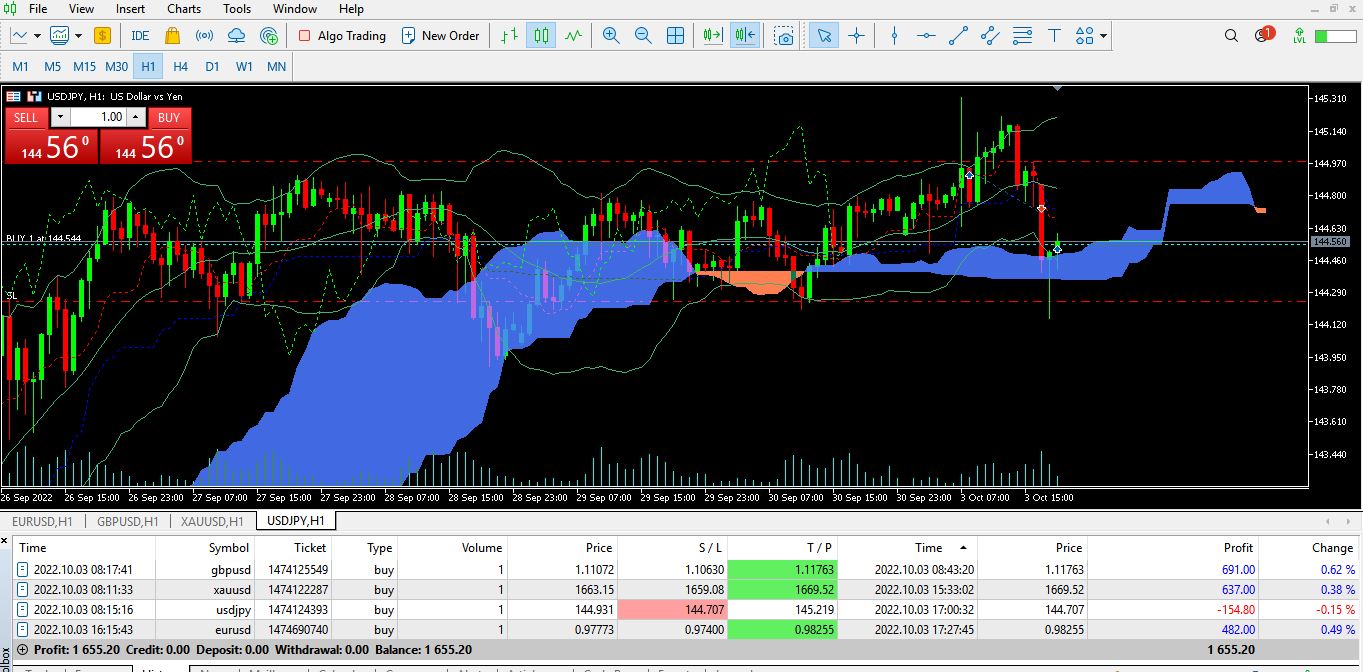
Task: Click the Zoom Out magnifier icon
Action: pyautogui.click(x=643, y=36)
